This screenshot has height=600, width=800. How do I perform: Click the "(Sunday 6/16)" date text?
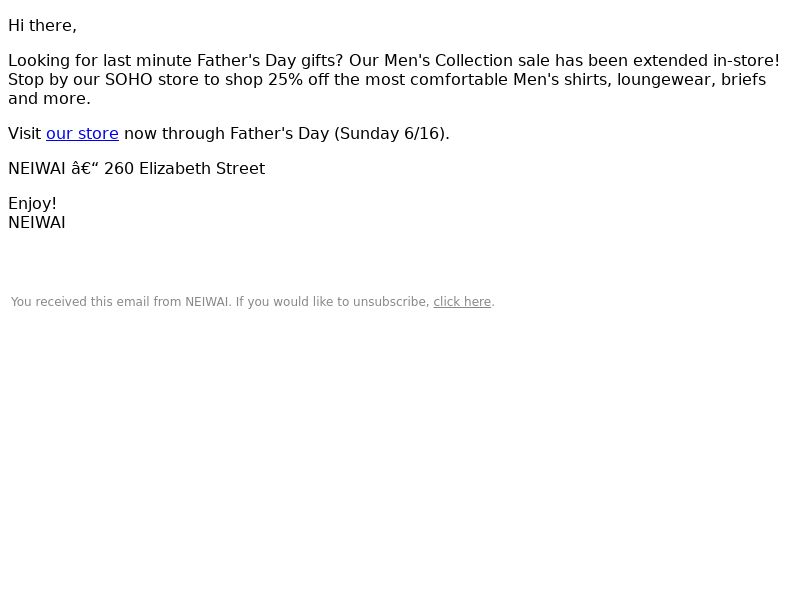392,134
